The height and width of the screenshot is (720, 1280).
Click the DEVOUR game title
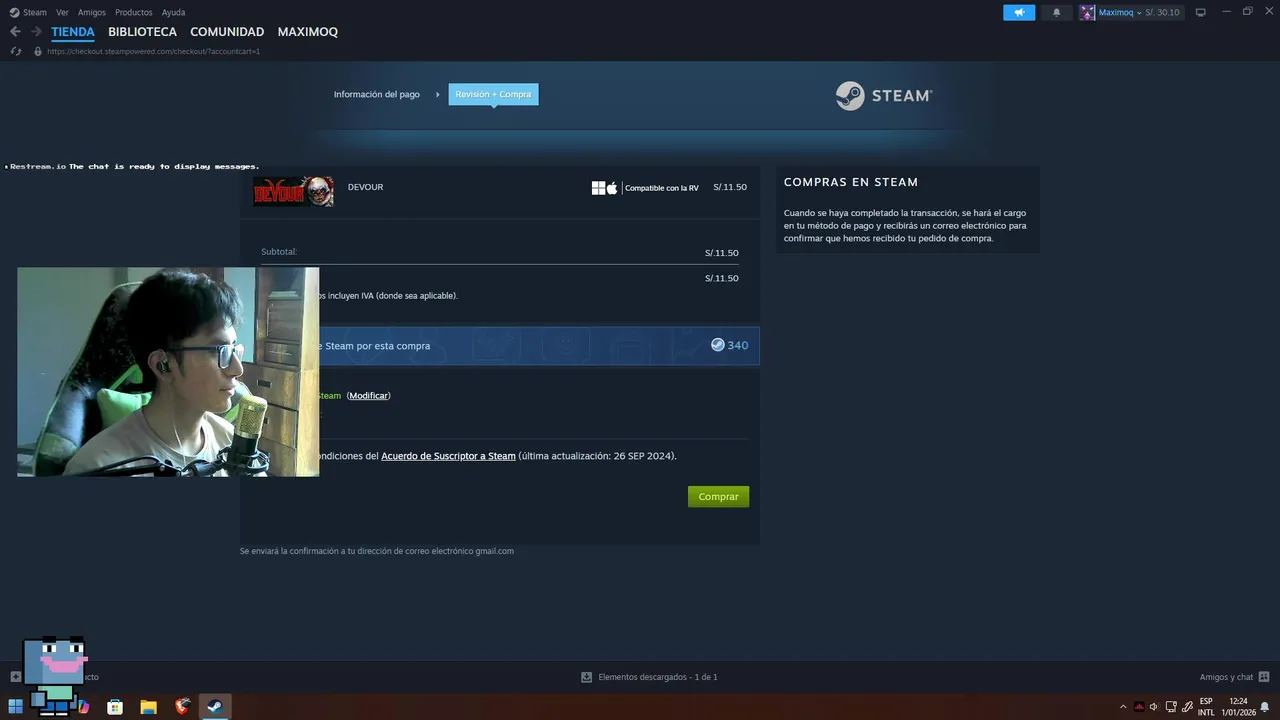(365, 187)
